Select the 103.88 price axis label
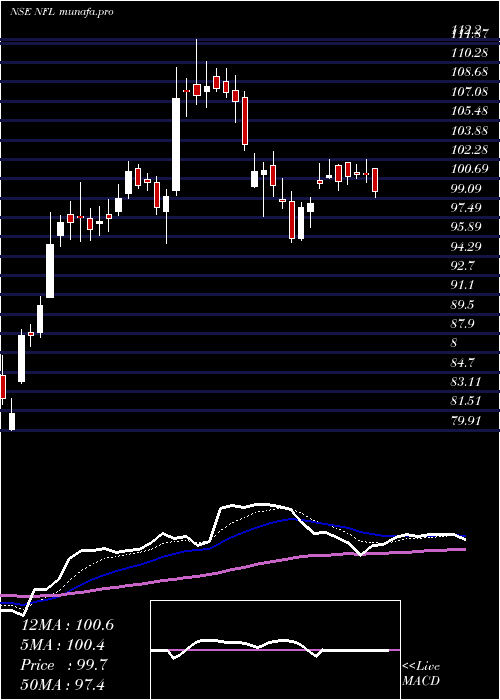This screenshot has width=500, height=700. (x=469, y=130)
